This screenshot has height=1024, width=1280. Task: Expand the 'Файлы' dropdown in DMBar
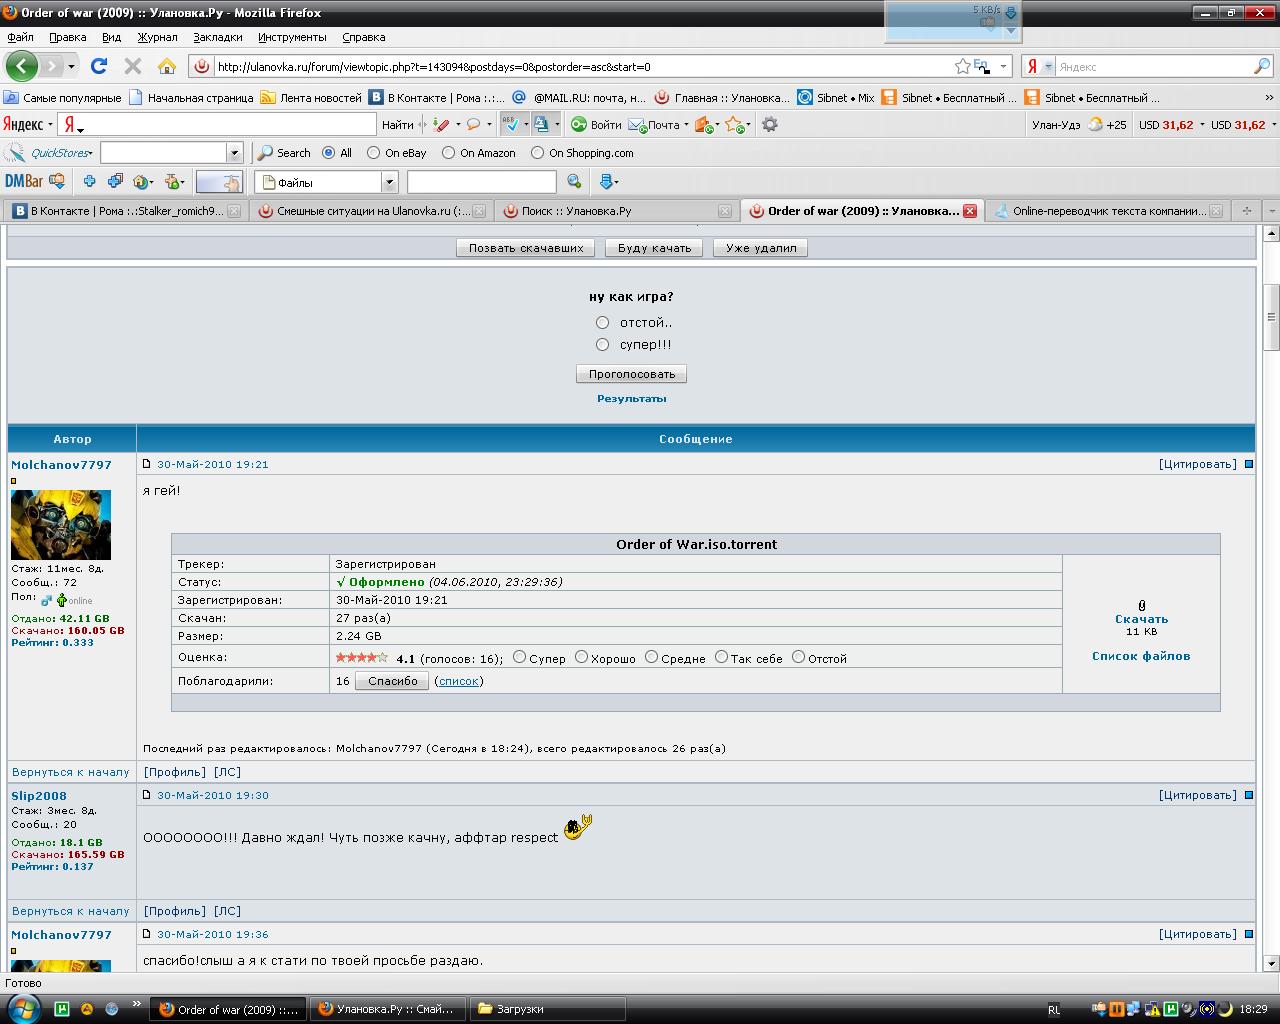[390, 182]
